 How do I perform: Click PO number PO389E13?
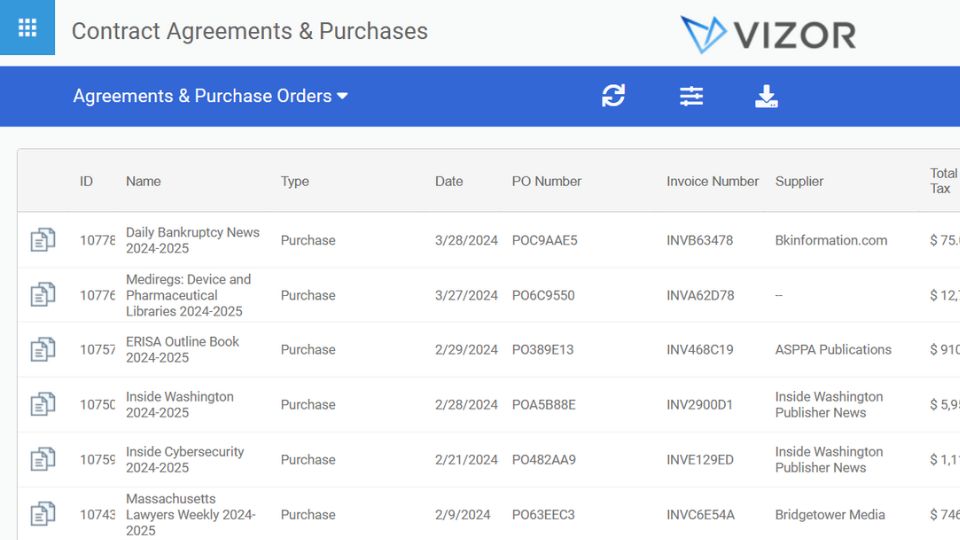(542, 350)
